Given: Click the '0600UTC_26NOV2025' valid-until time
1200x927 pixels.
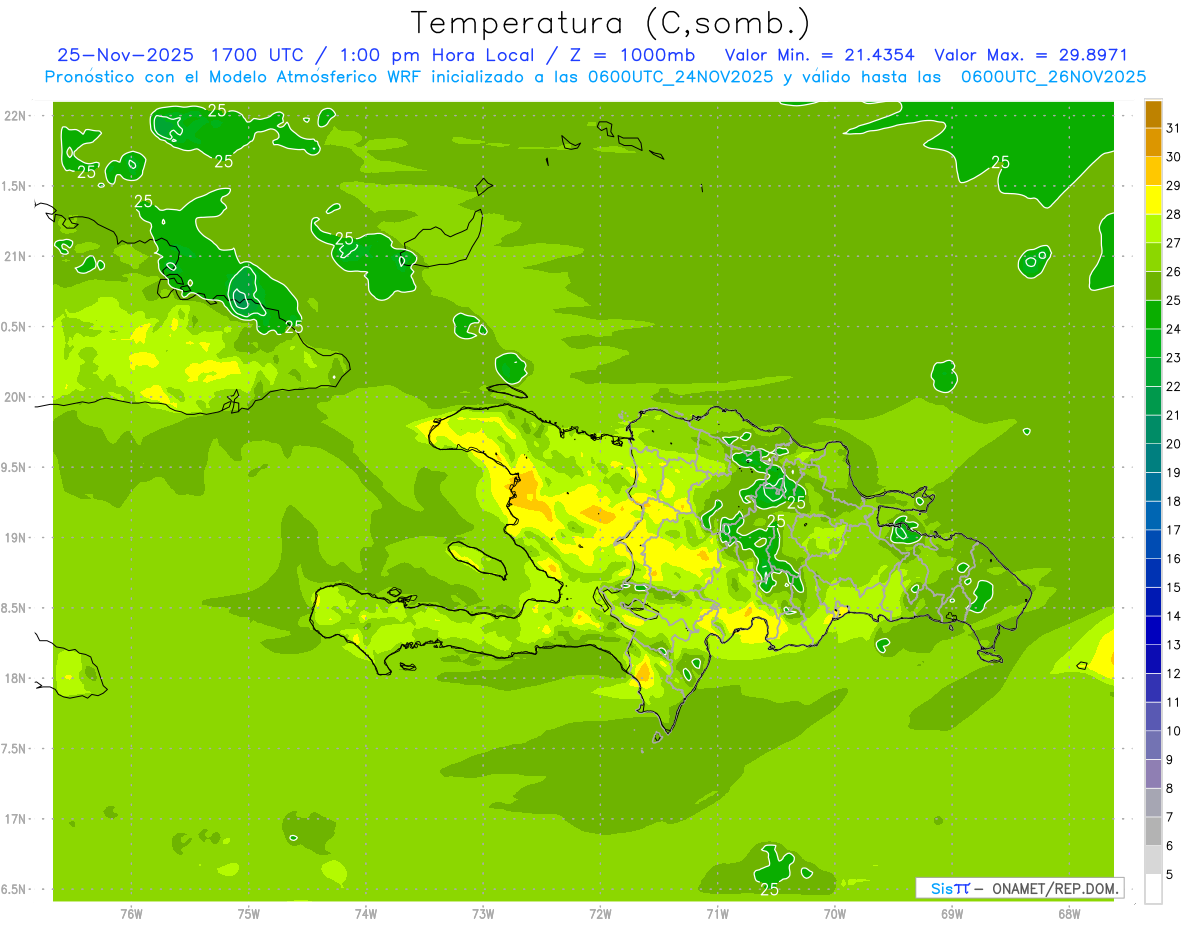Looking at the screenshot, I should click(1053, 77).
